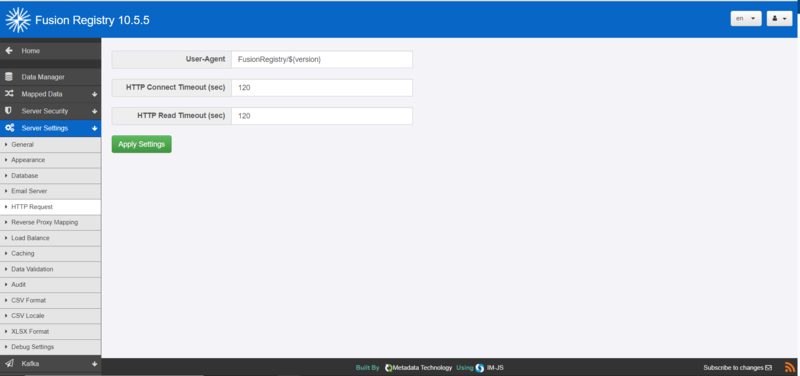Expand the Kafka menu arrow
This screenshot has width=800, height=376.
(x=94, y=364)
